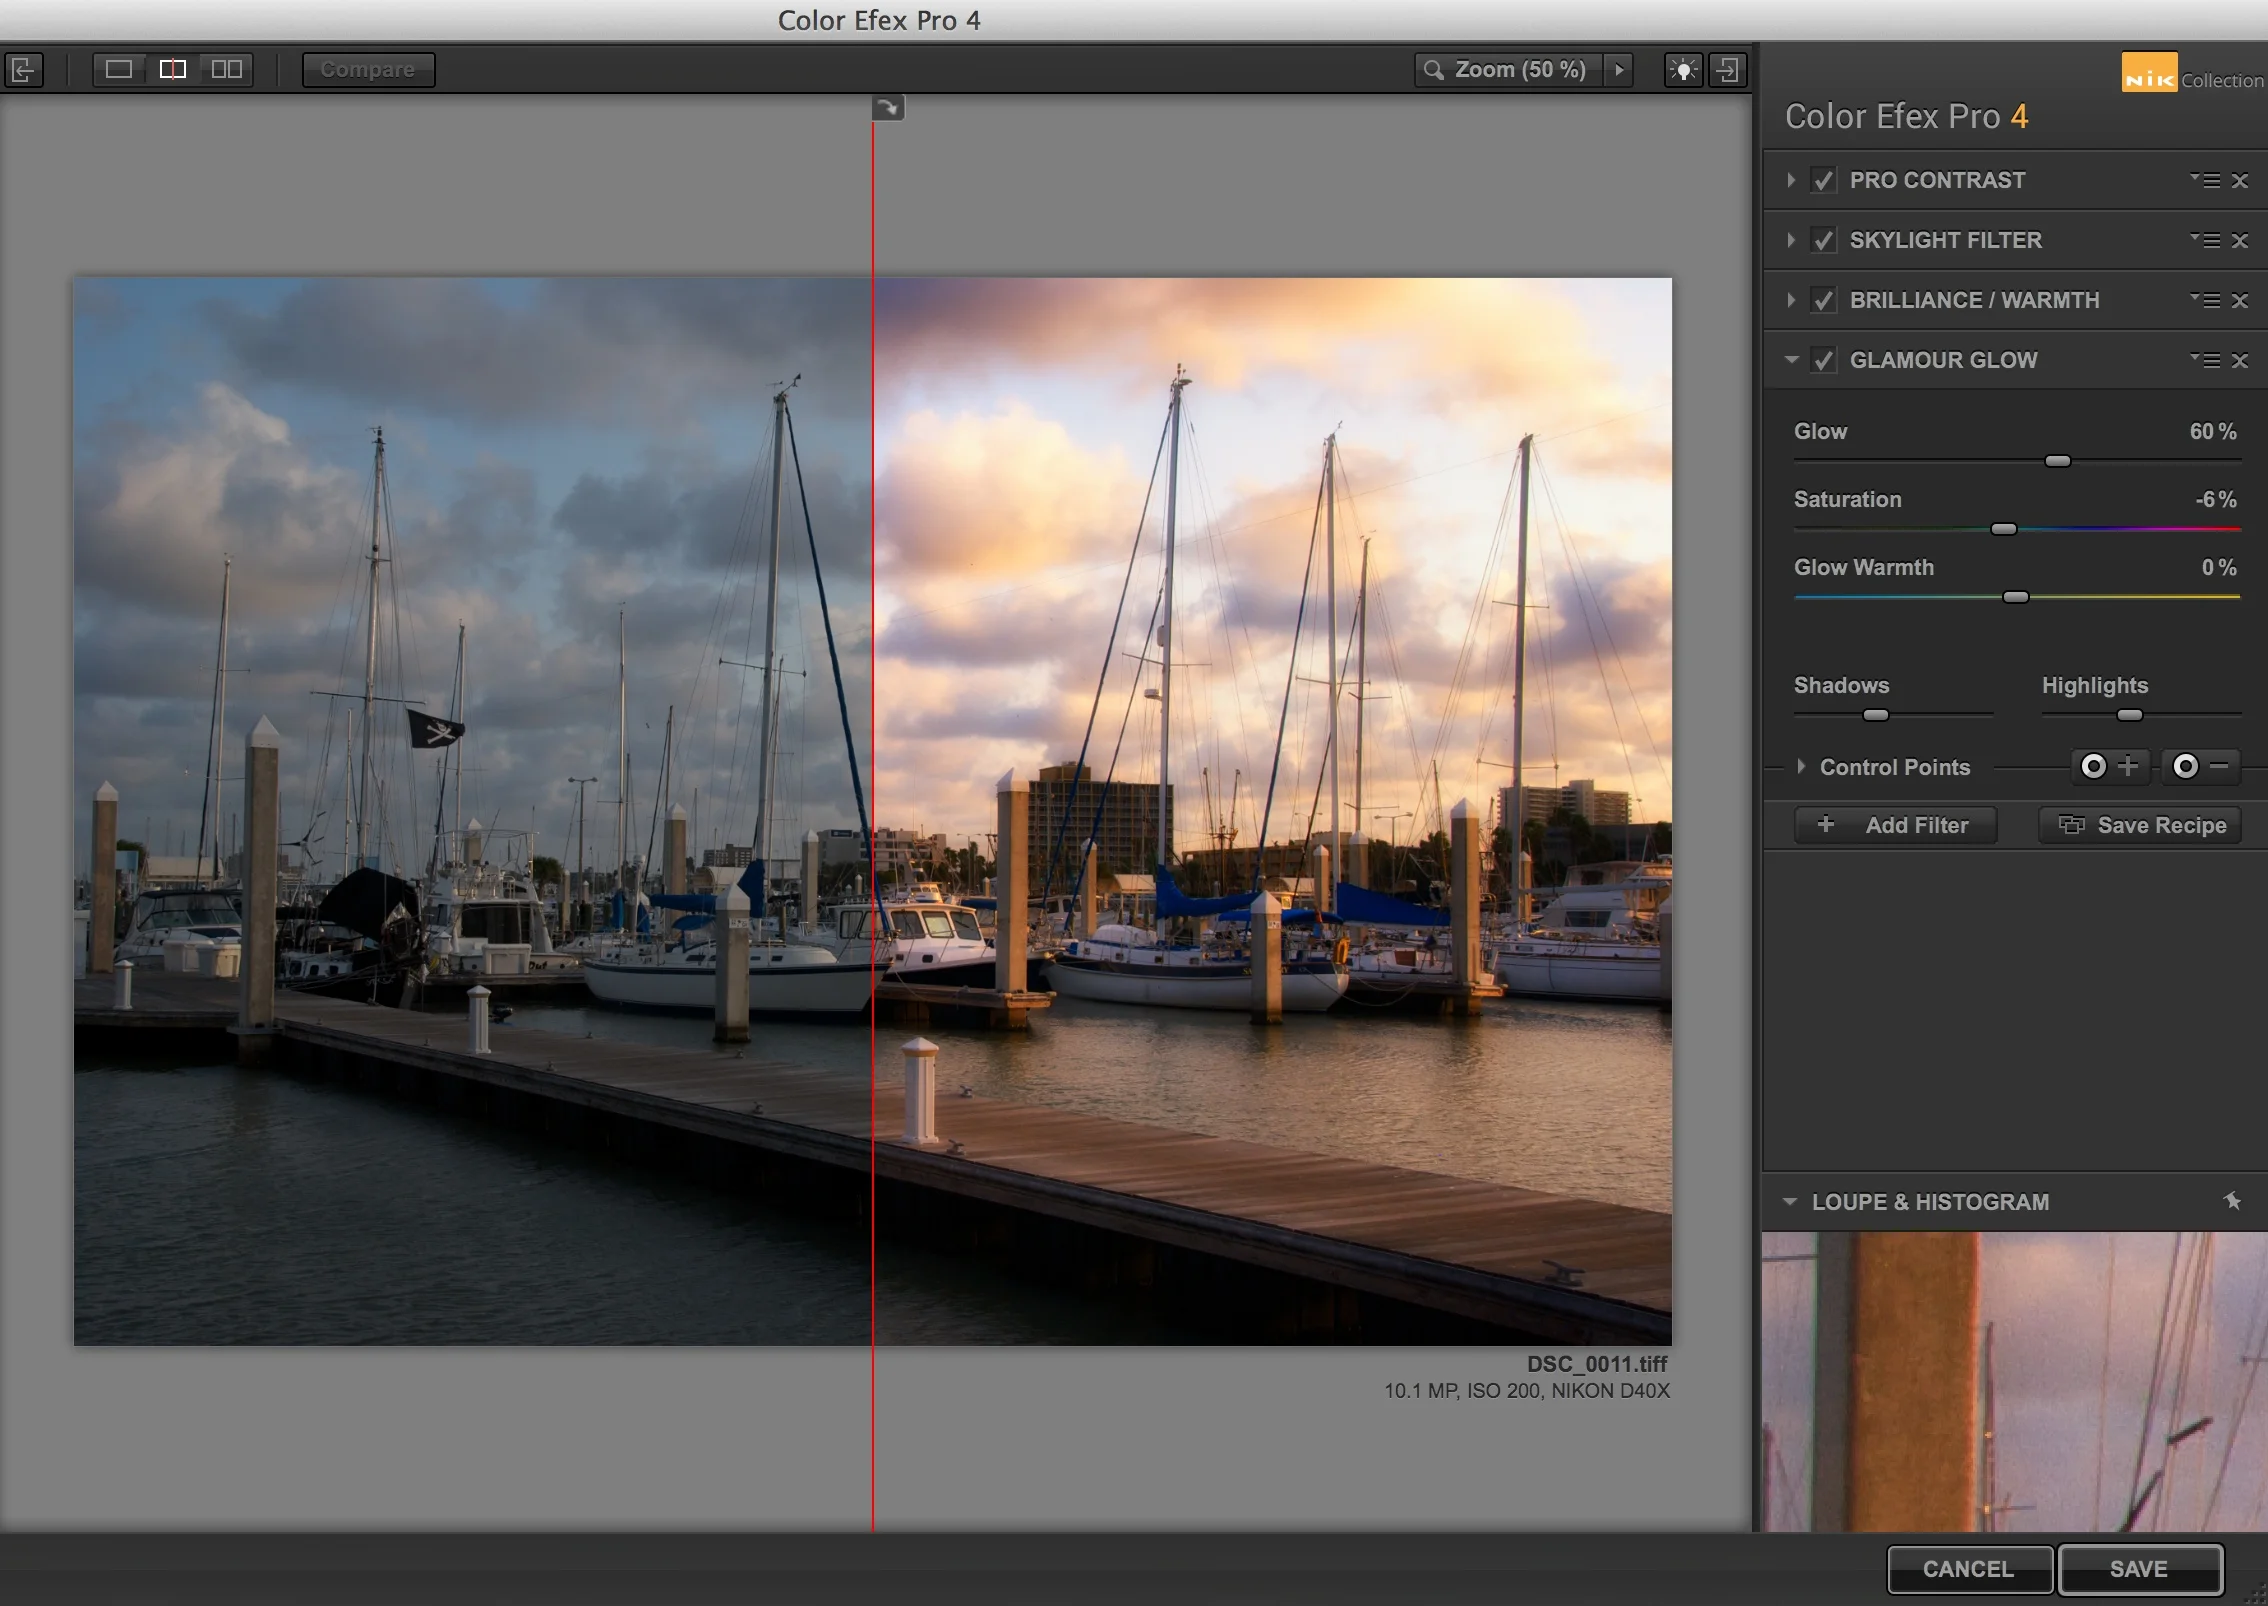The width and height of the screenshot is (2268, 1606).
Task: Collapse the Glamour Glow filter
Action: 1791,360
